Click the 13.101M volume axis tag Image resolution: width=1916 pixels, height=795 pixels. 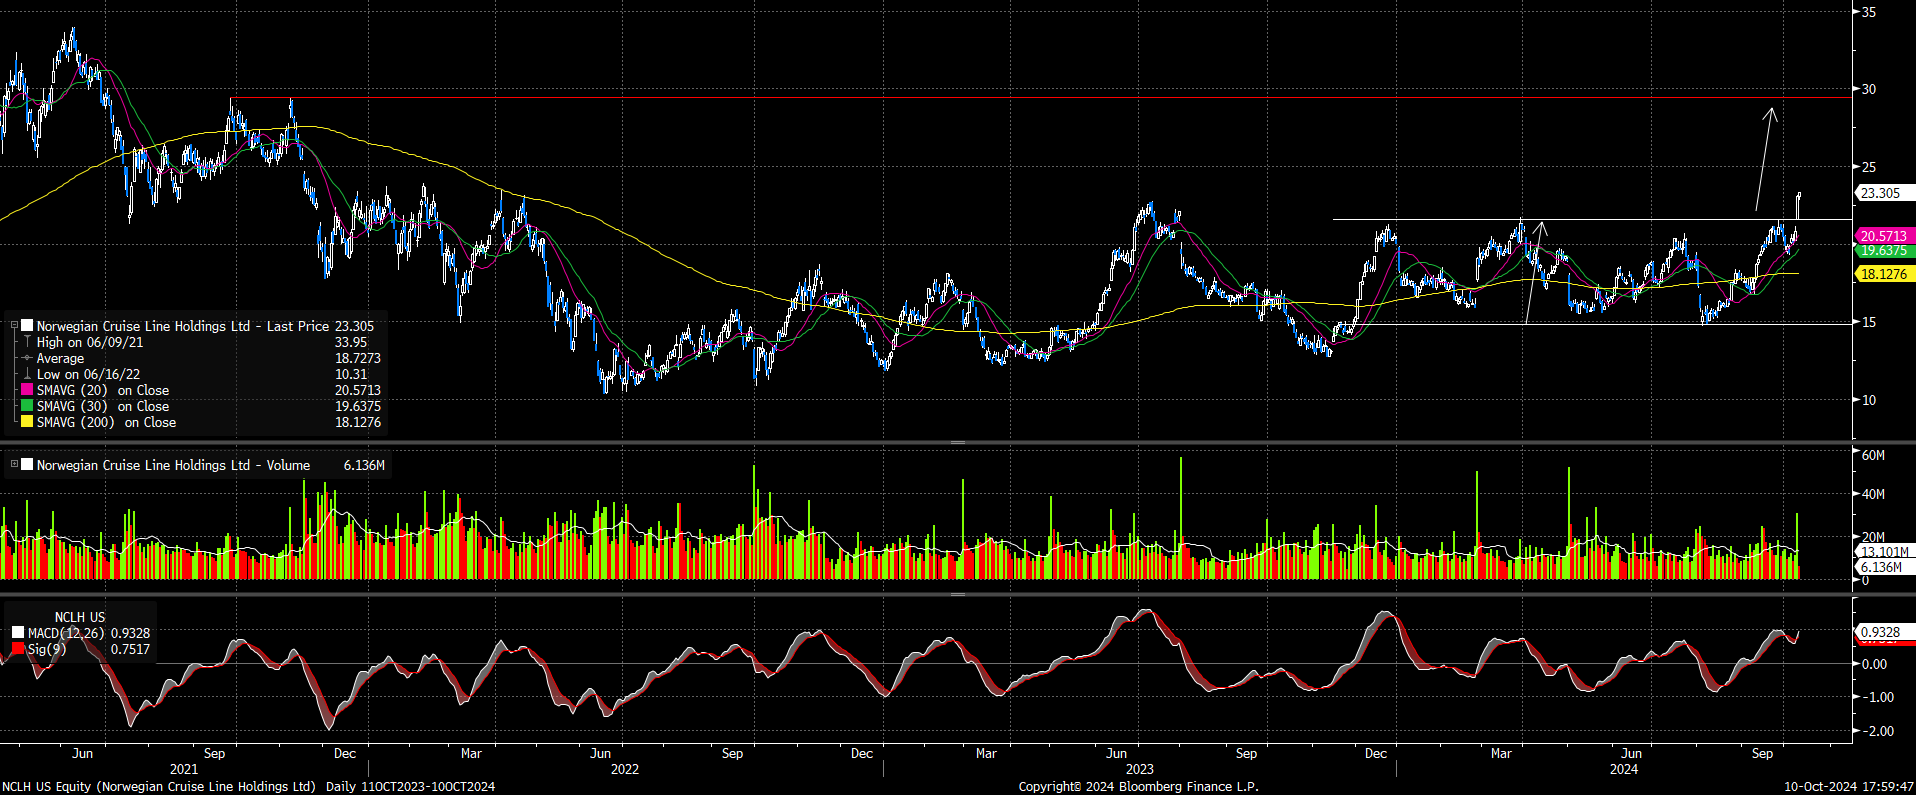[x=1884, y=552]
